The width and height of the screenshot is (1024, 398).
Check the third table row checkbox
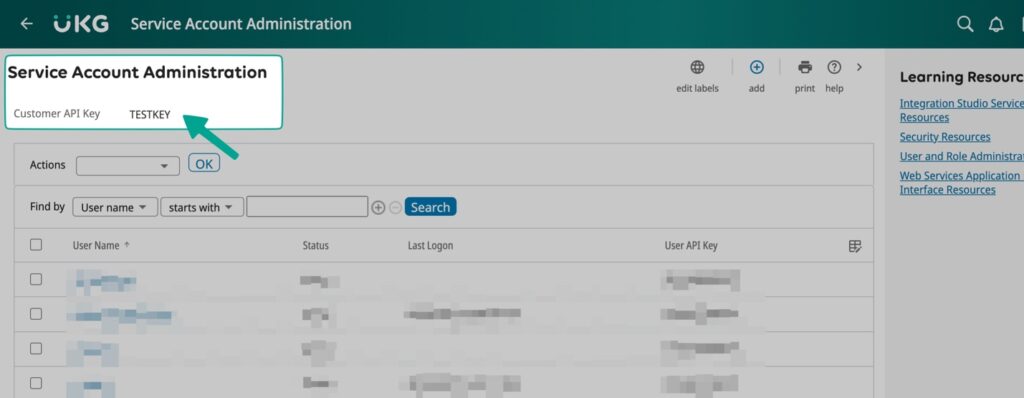(36, 348)
